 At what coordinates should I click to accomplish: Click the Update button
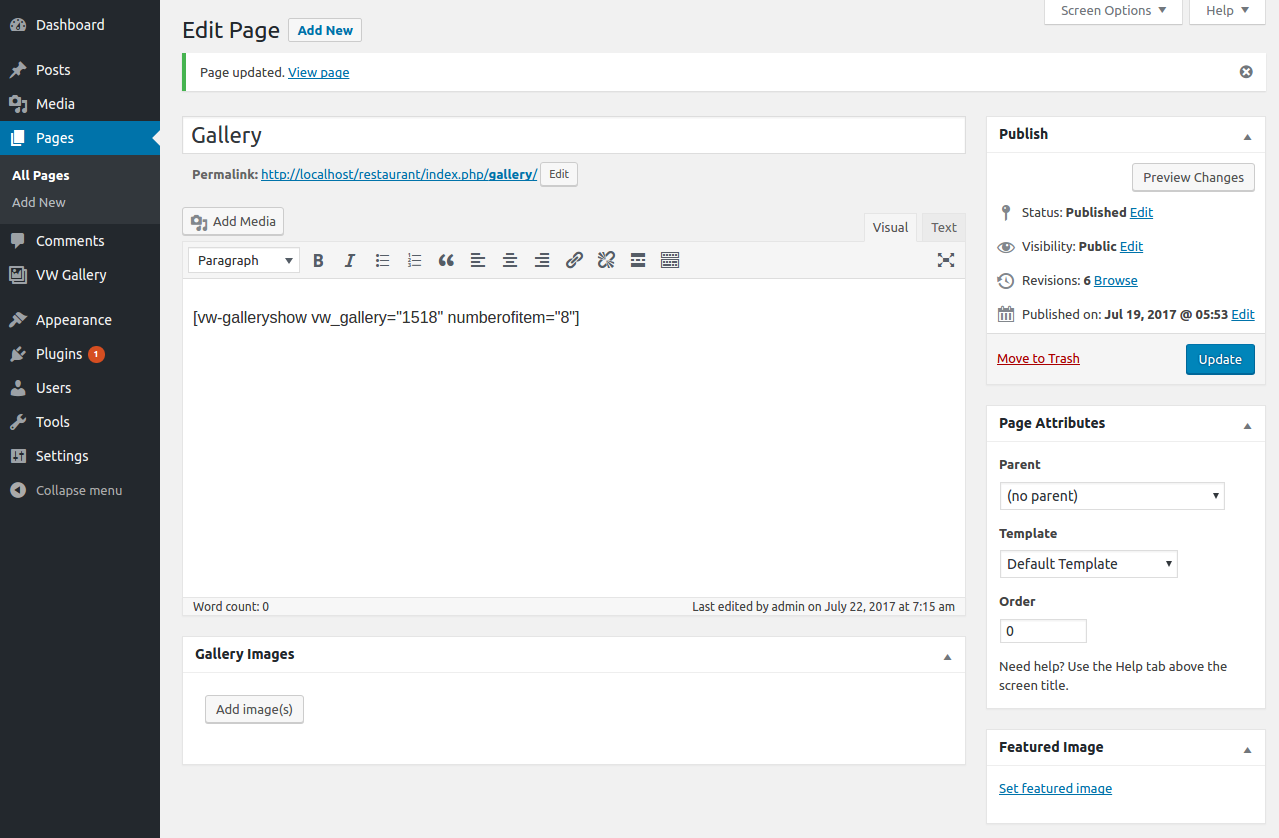pyautogui.click(x=1219, y=359)
